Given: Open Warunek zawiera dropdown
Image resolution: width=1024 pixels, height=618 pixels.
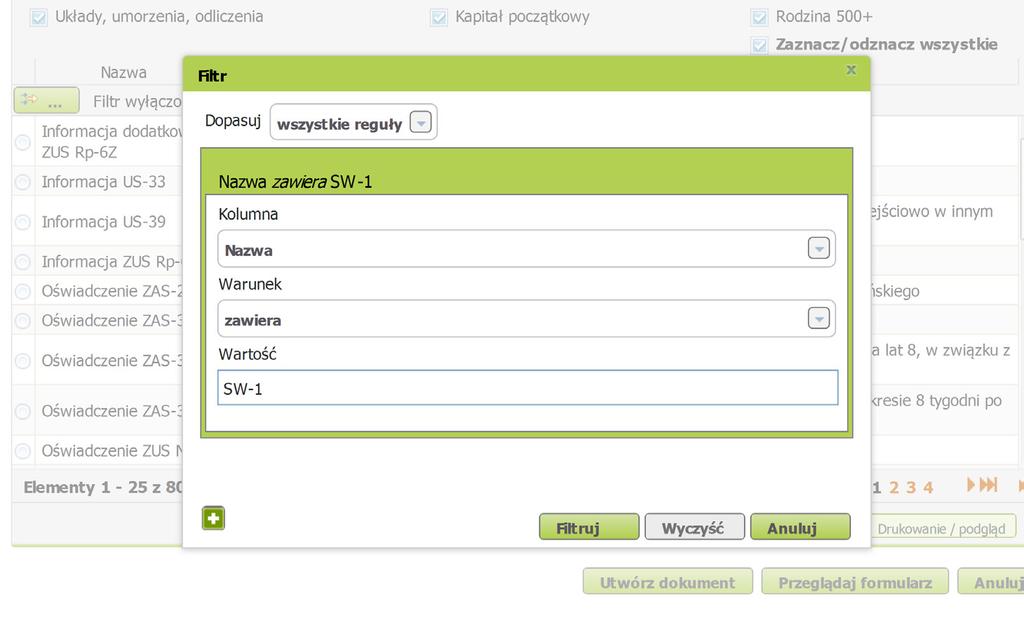Looking at the screenshot, I should pyautogui.click(x=819, y=319).
